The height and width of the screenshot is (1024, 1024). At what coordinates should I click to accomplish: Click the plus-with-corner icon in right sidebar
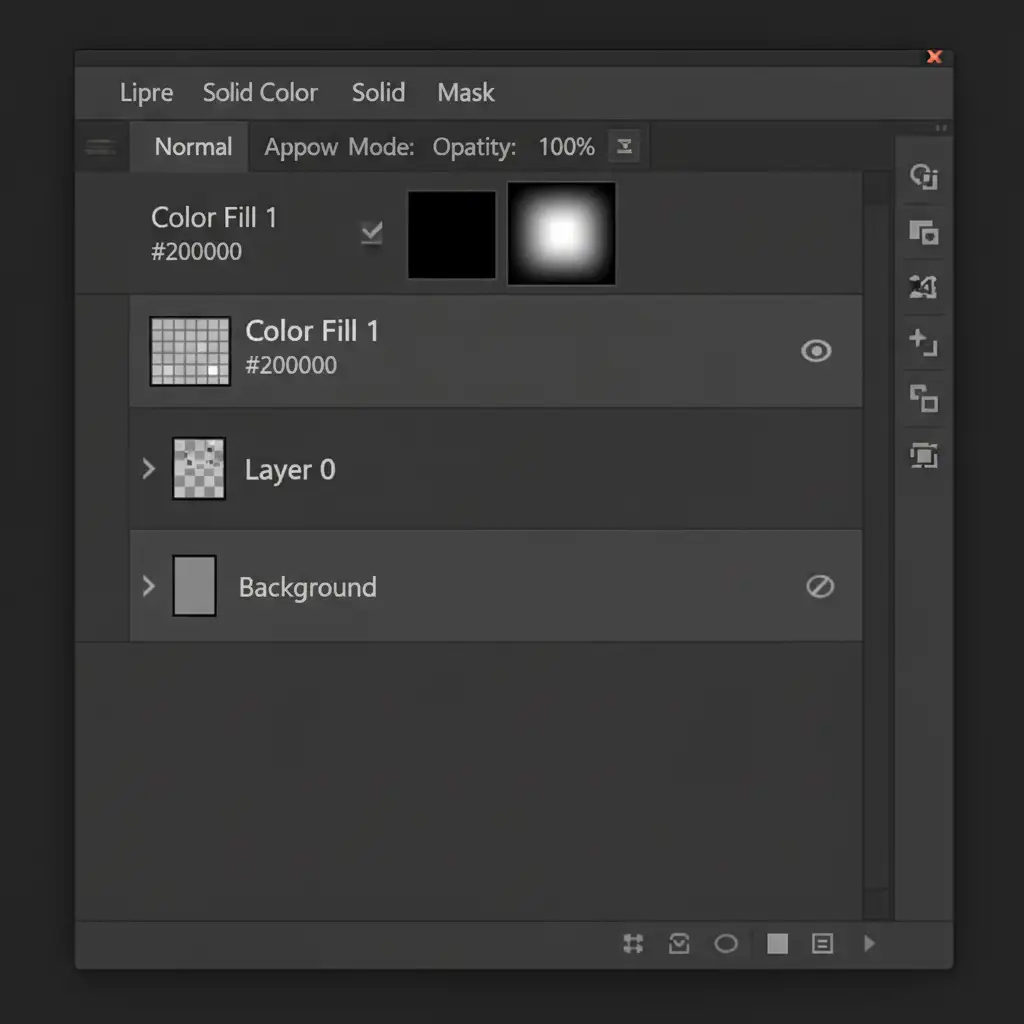(x=922, y=343)
